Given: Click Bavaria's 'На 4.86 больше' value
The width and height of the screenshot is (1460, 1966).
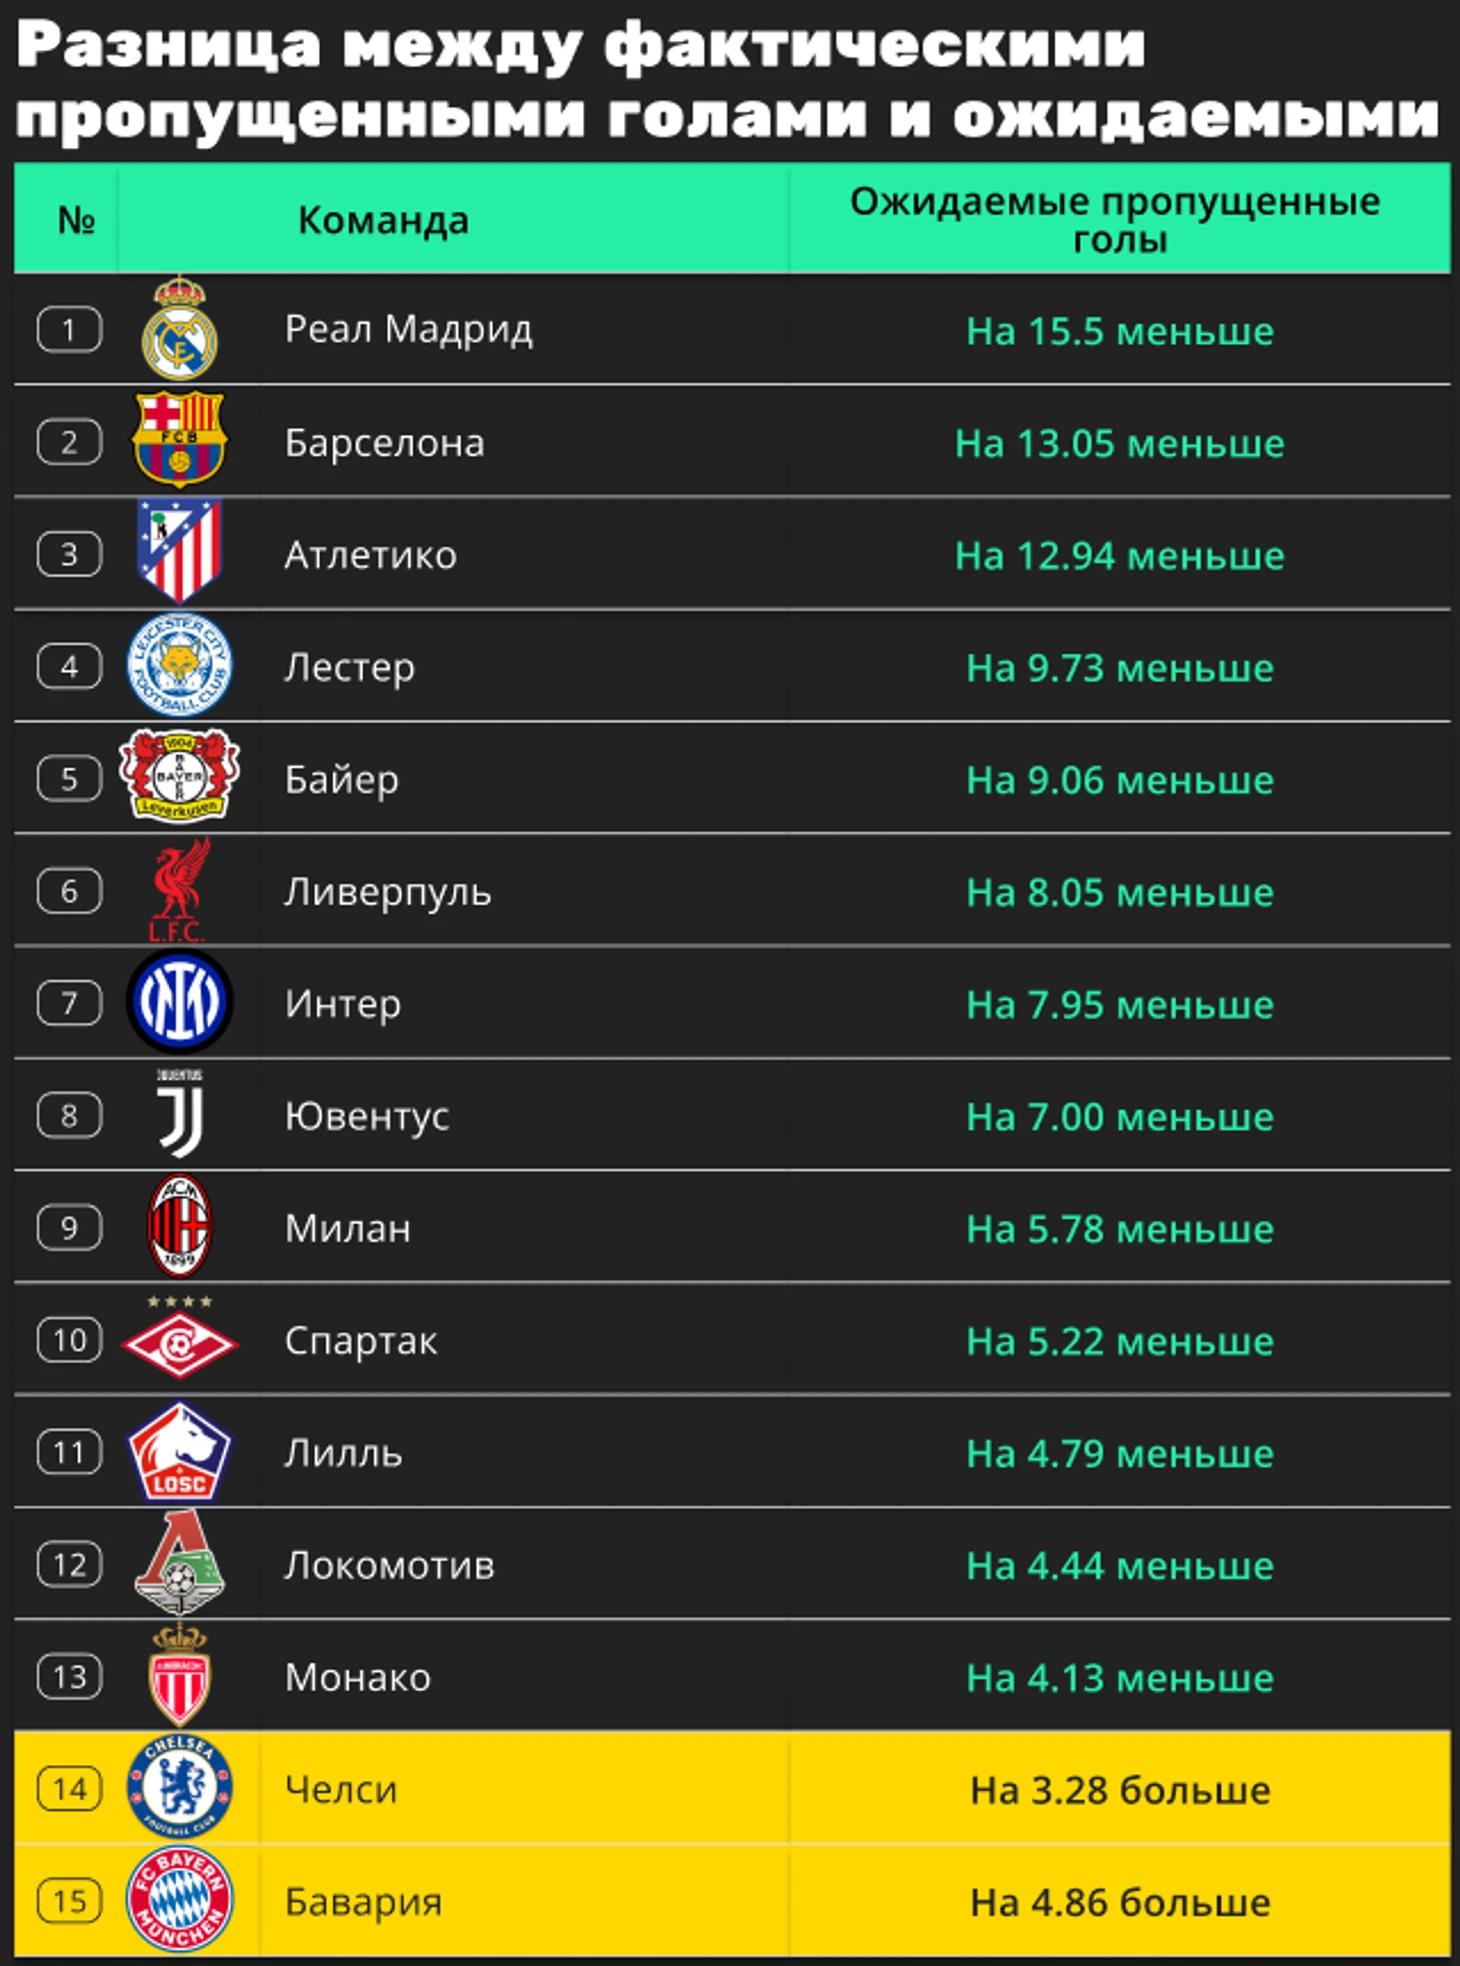Looking at the screenshot, I should (1119, 1902).
